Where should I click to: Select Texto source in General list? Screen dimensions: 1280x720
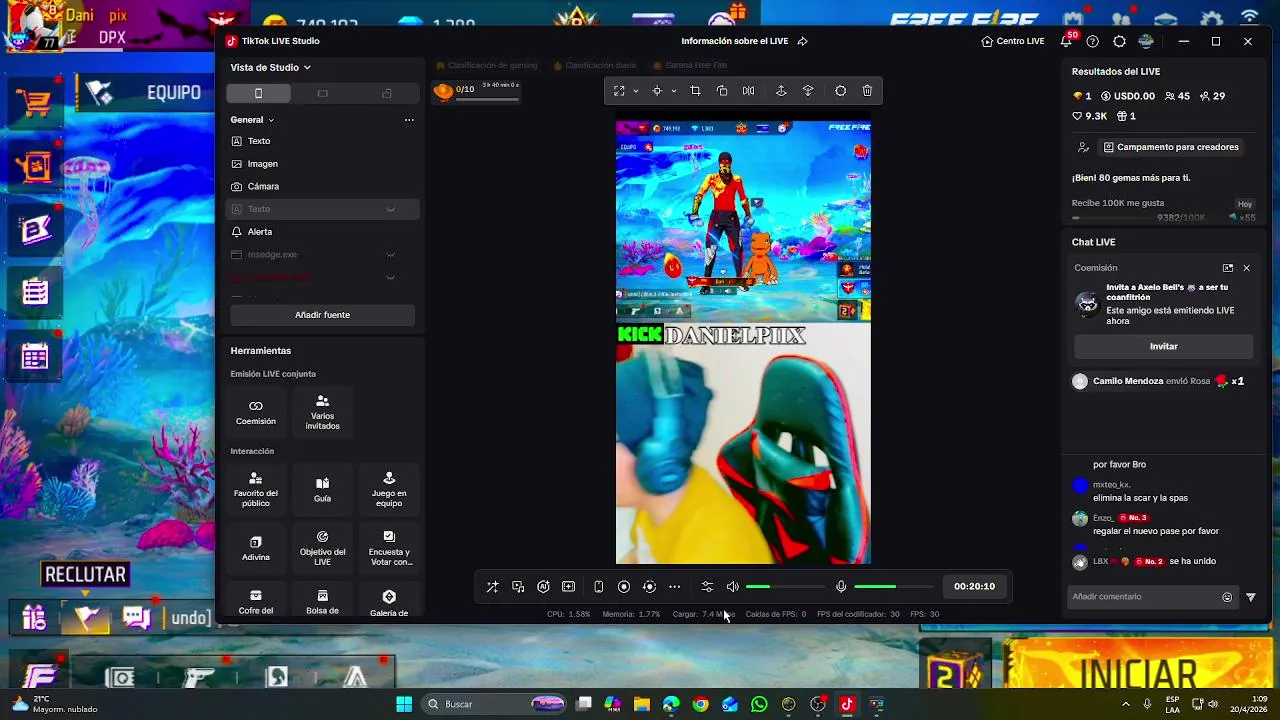322,141
